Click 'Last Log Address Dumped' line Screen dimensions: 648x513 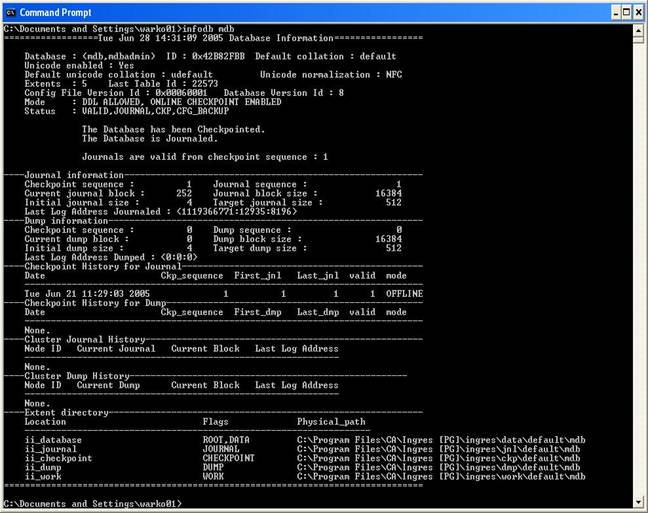coord(111,257)
